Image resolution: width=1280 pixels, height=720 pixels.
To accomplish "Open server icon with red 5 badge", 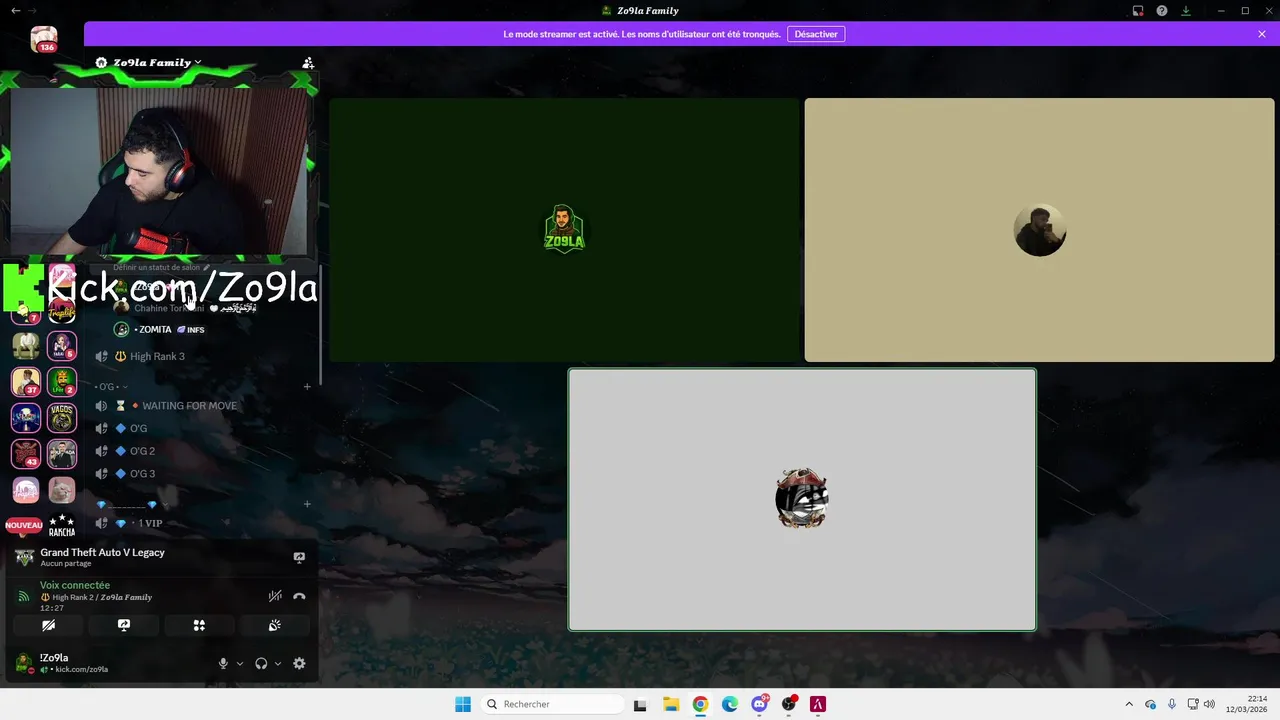I will point(62,345).
